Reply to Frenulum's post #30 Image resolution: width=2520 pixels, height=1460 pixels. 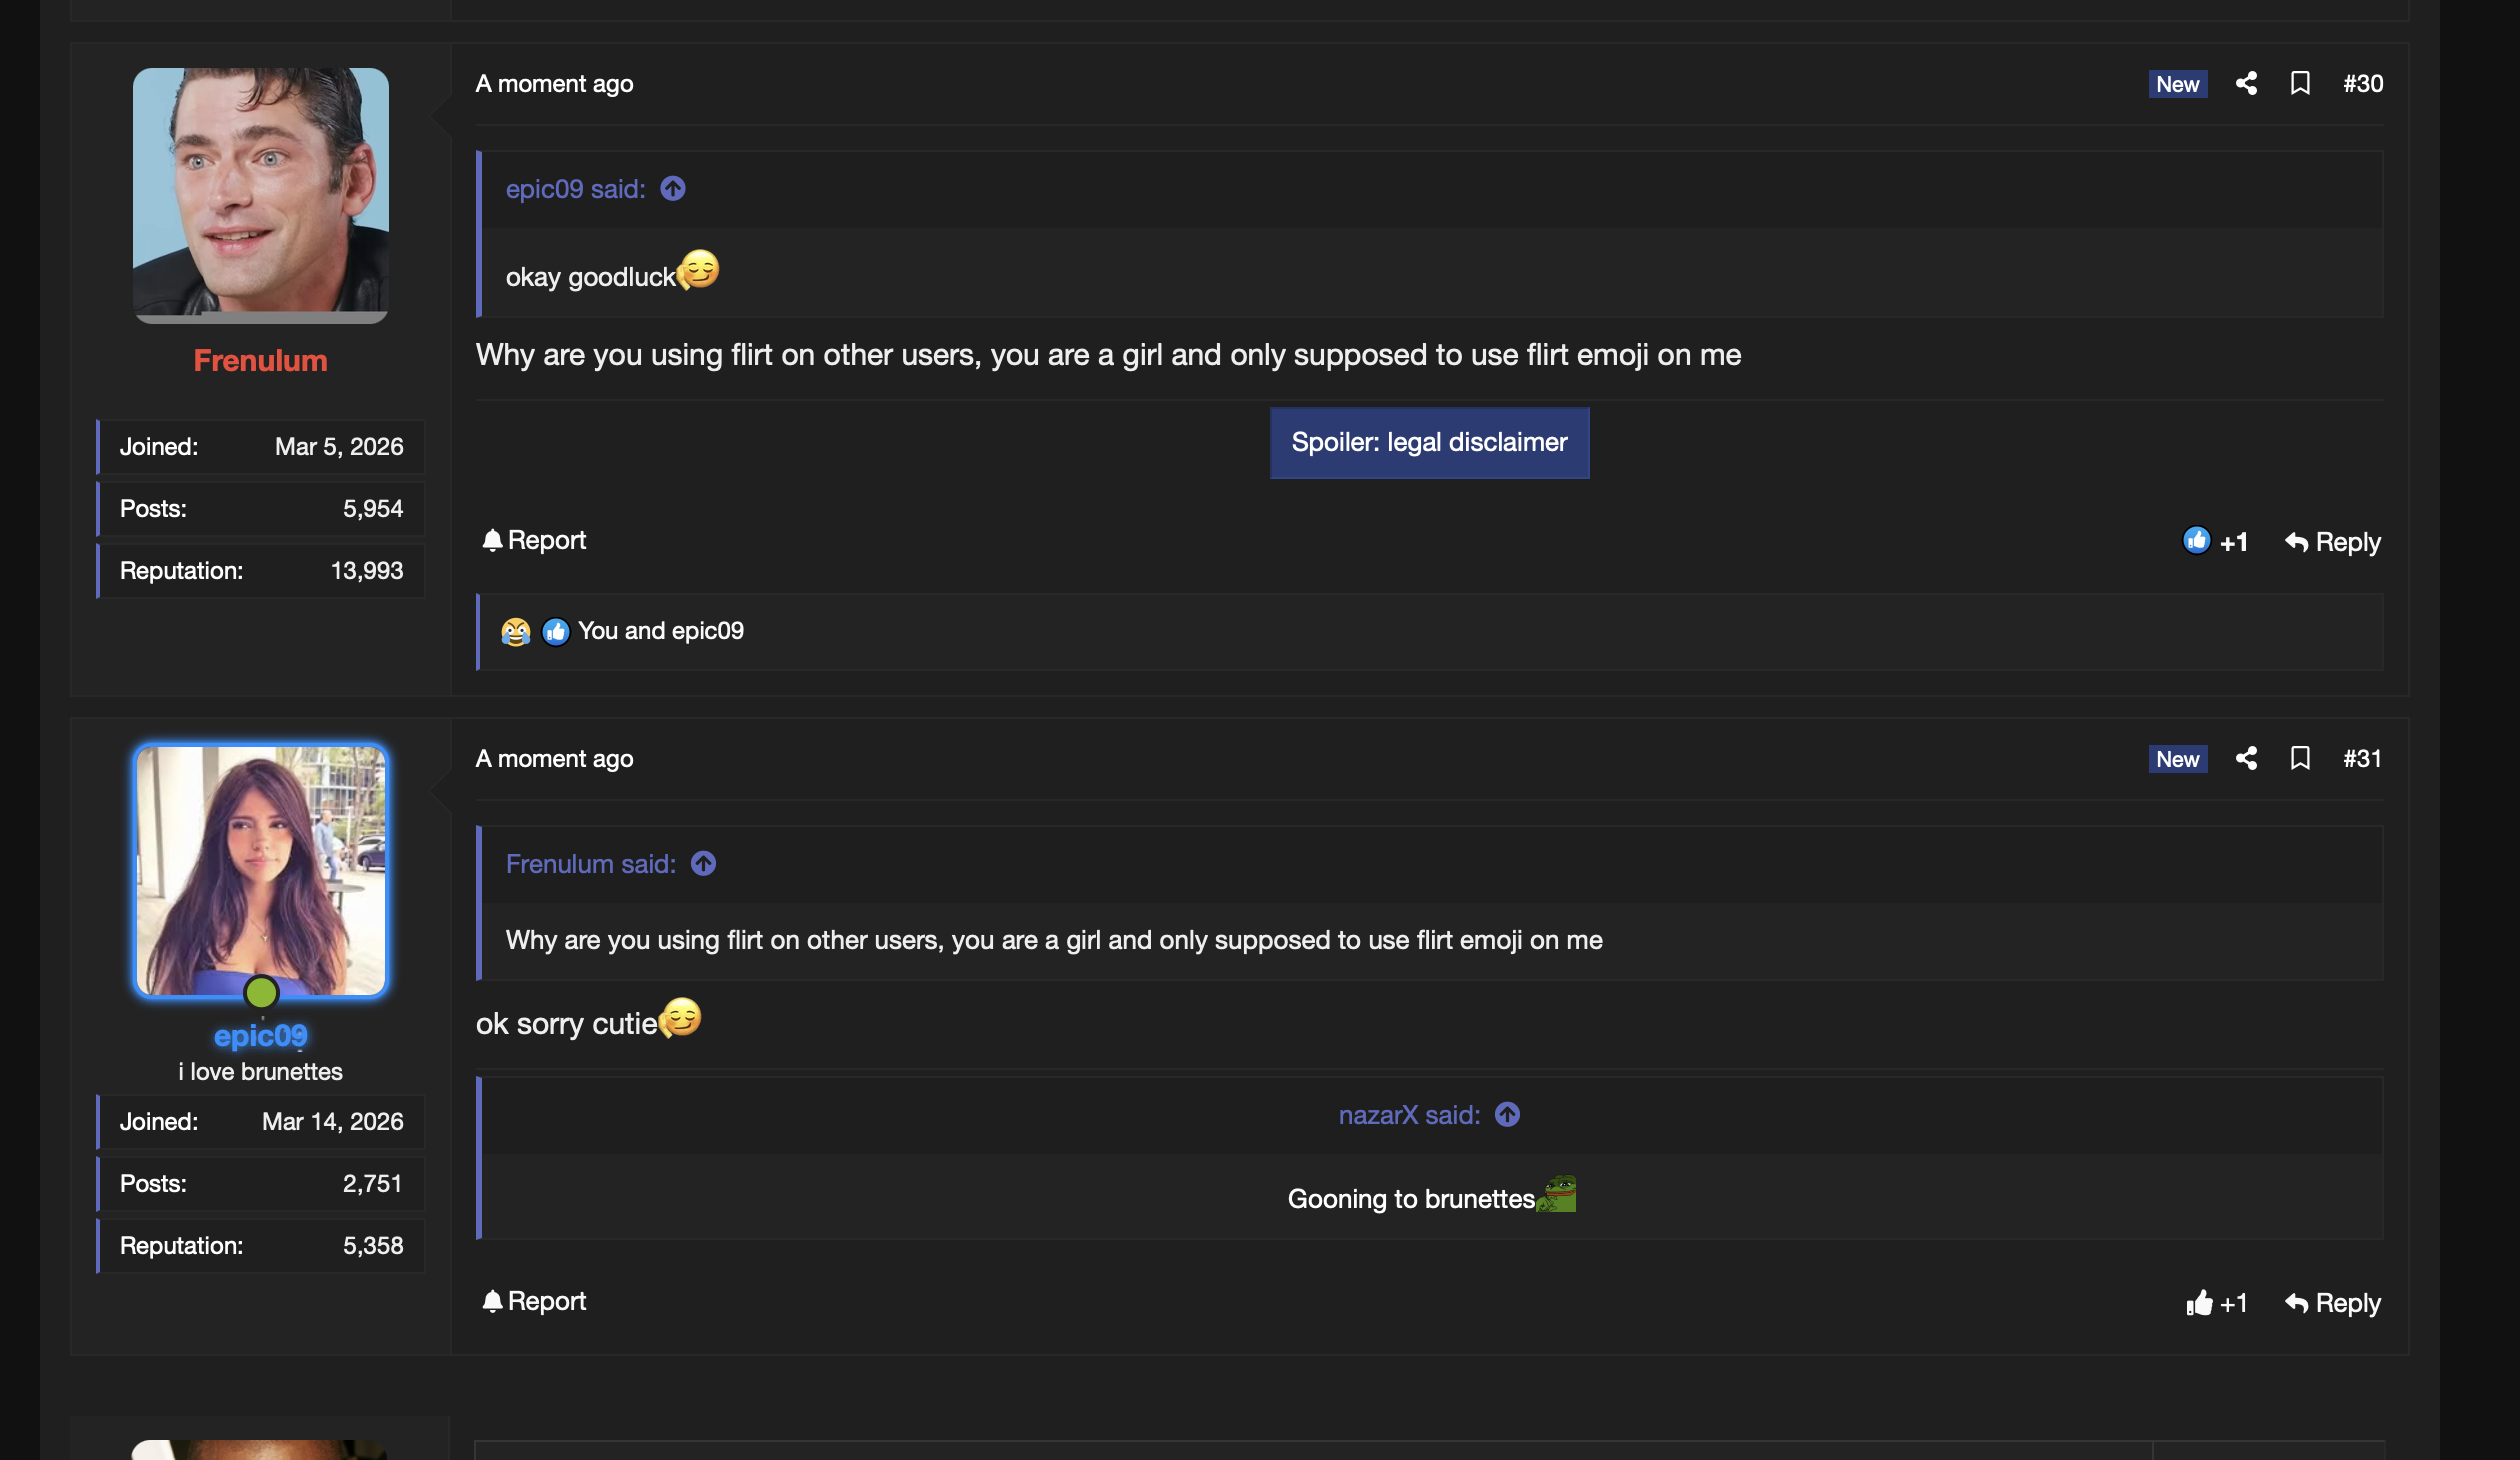click(2332, 542)
